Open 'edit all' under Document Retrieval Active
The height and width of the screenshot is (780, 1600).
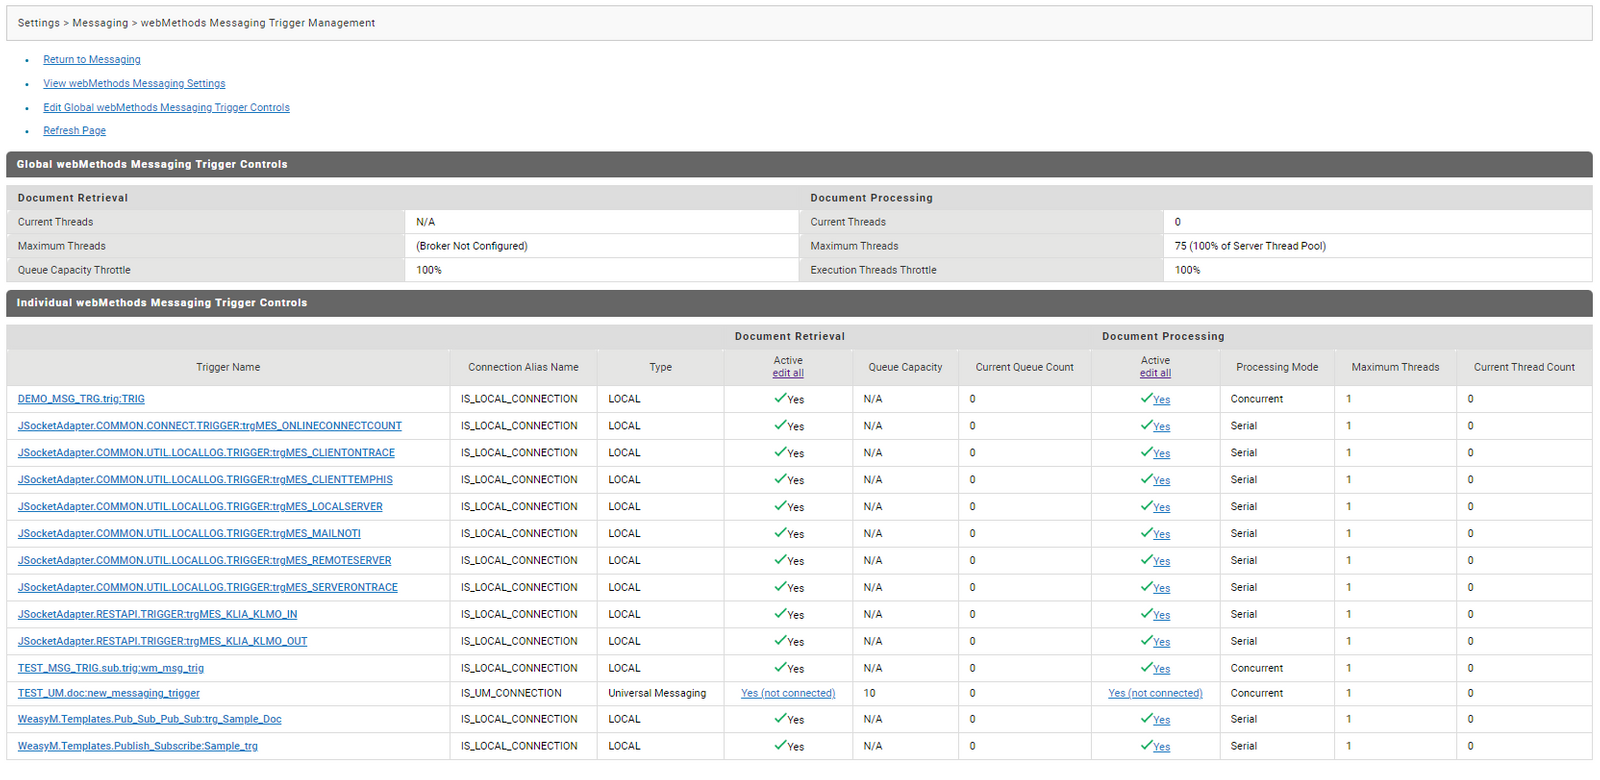pyautogui.click(x=788, y=373)
